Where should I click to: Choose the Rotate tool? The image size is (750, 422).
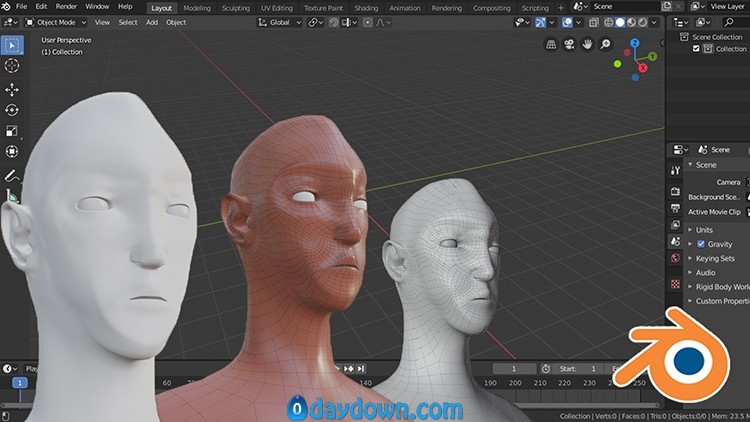point(12,110)
